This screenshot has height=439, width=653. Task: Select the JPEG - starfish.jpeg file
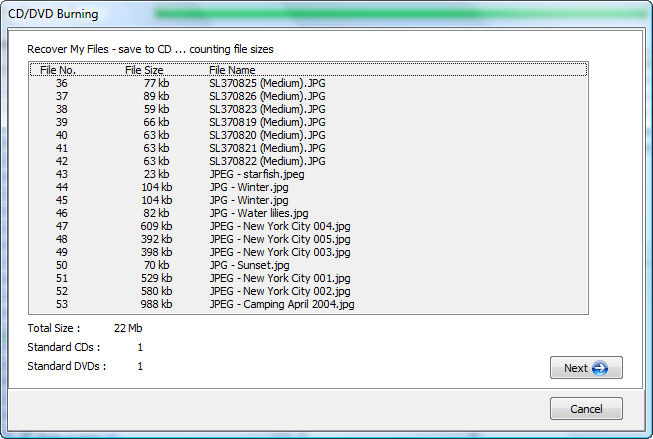tap(257, 174)
